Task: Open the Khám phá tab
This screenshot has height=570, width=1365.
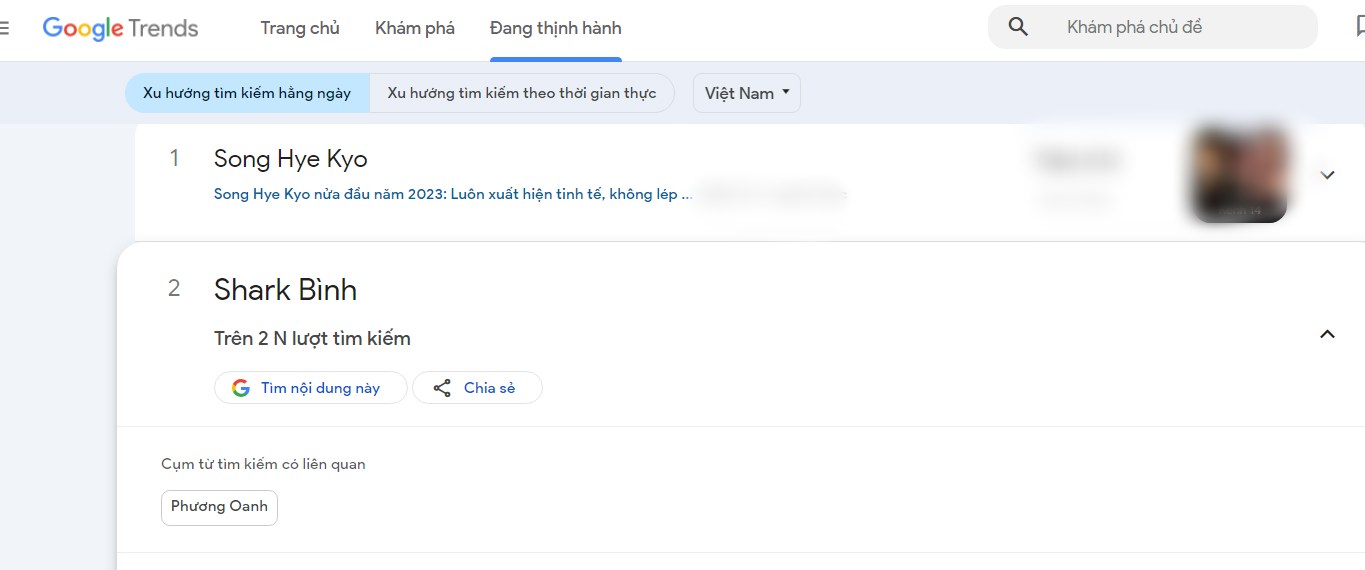Action: (x=415, y=28)
